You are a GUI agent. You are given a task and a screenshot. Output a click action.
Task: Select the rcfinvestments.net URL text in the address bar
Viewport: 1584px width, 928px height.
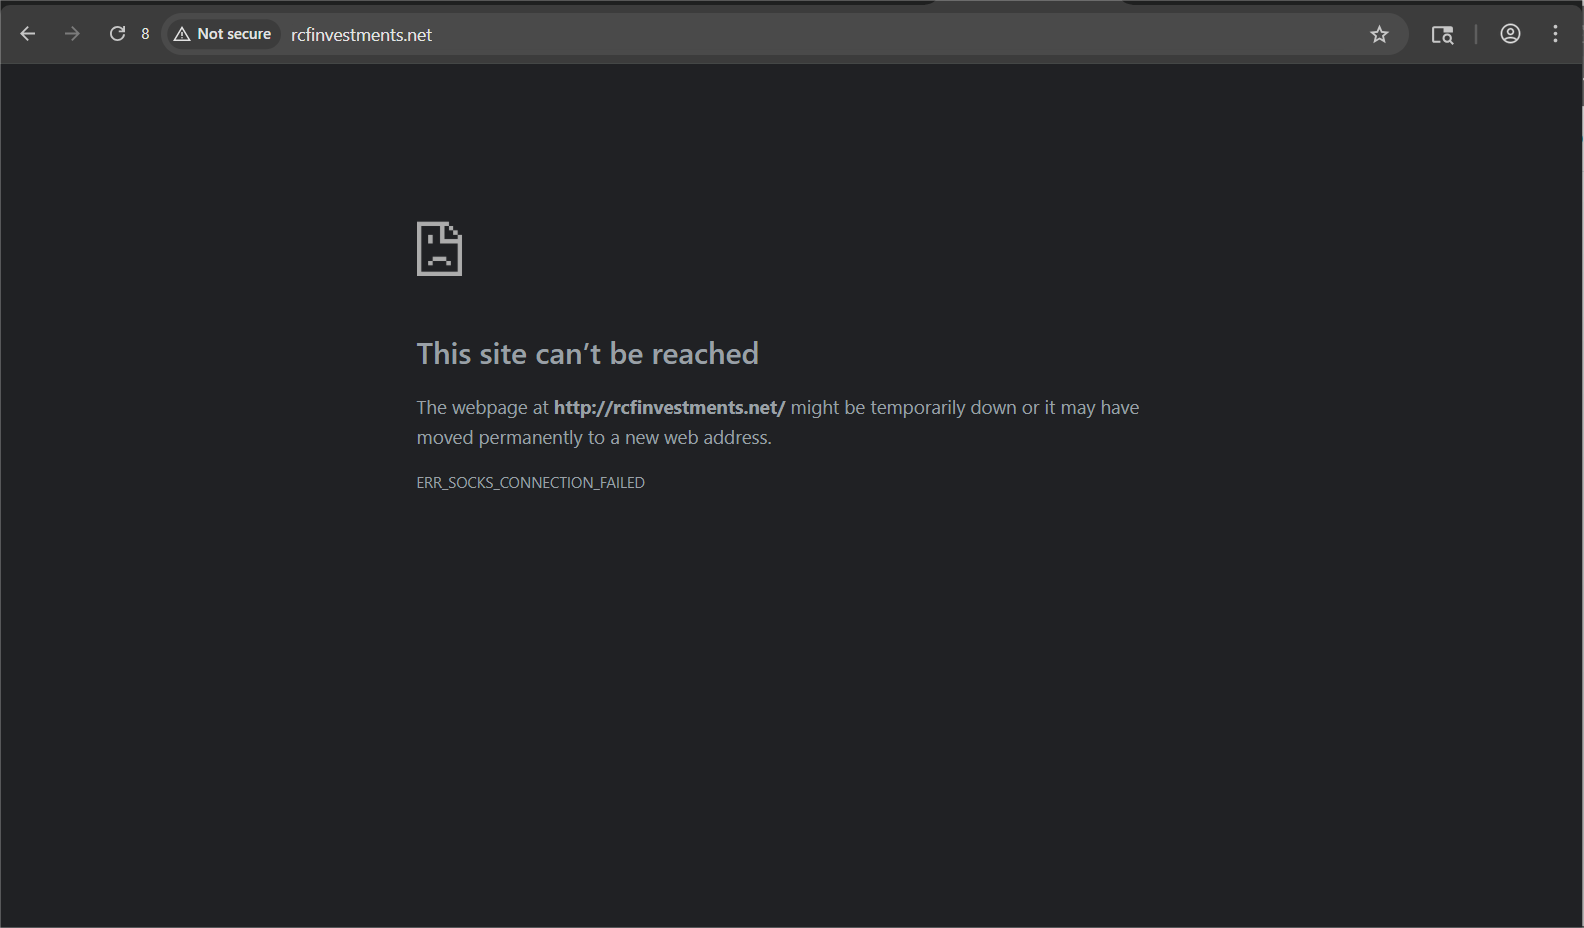(361, 35)
